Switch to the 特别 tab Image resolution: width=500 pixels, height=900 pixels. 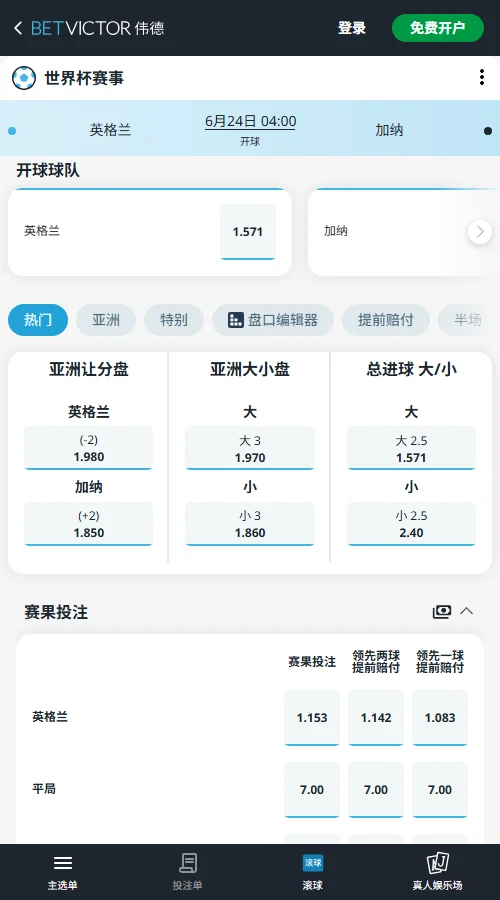(x=174, y=320)
